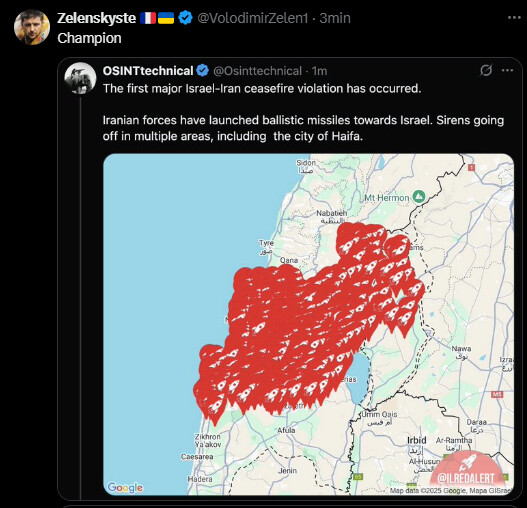Open the 3min timestamp of the tweet
The height and width of the screenshot is (508, 527).
[335, 18]
